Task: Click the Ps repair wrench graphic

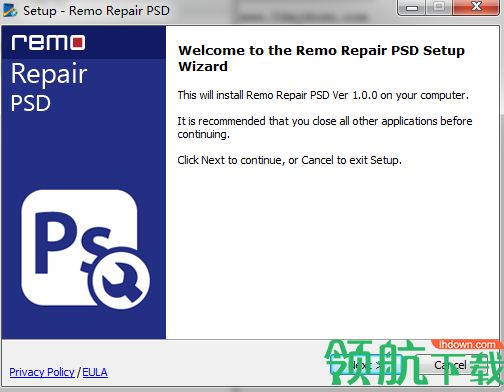Action: [86, 249]
